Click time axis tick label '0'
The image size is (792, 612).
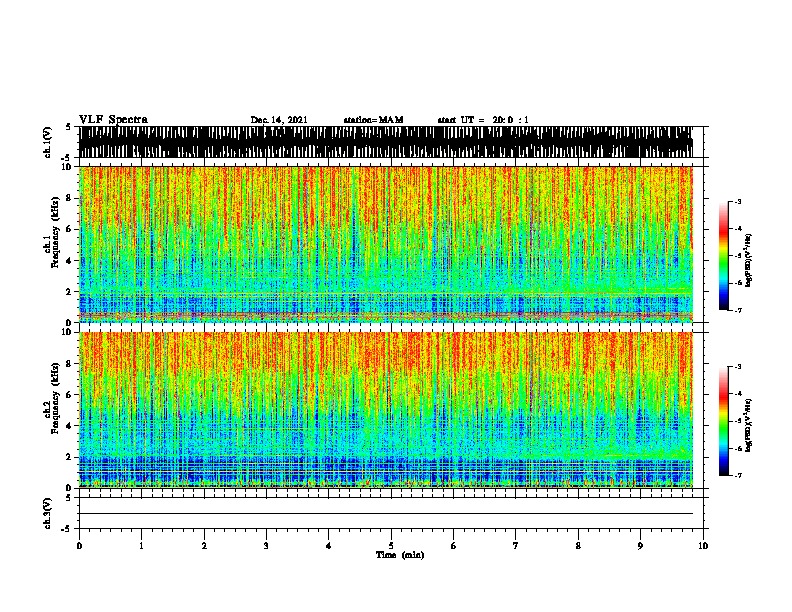click(79, 546)
